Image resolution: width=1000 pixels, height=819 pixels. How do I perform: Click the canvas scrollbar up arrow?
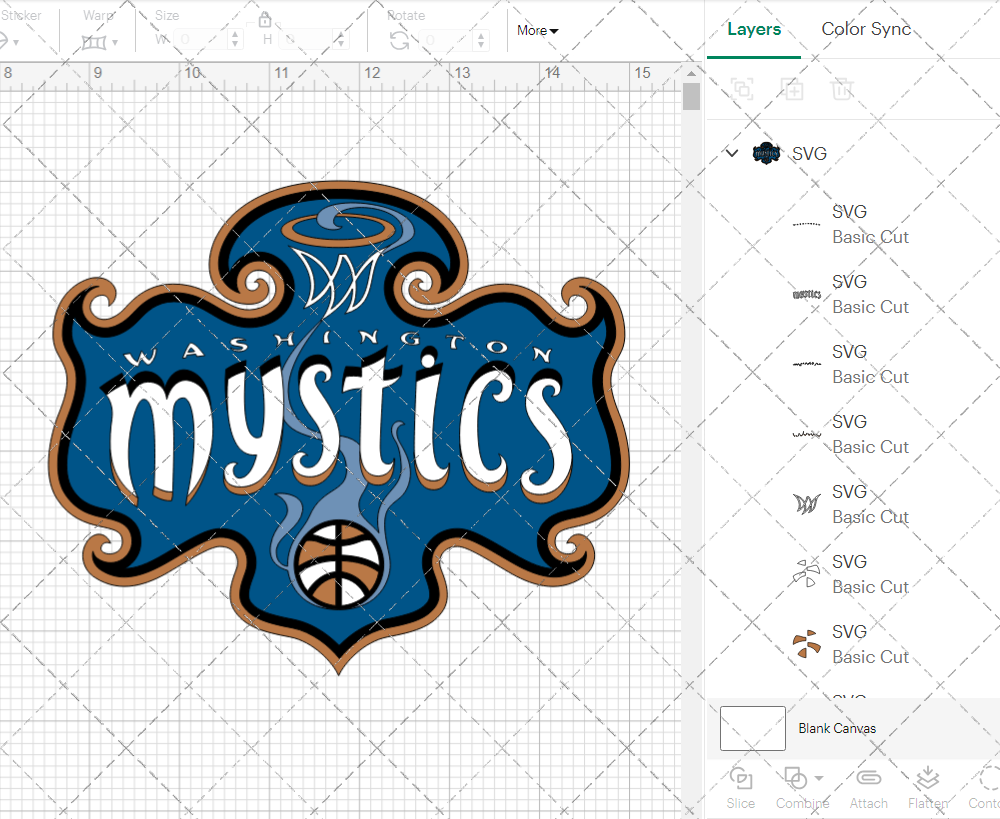pos(691,73)
